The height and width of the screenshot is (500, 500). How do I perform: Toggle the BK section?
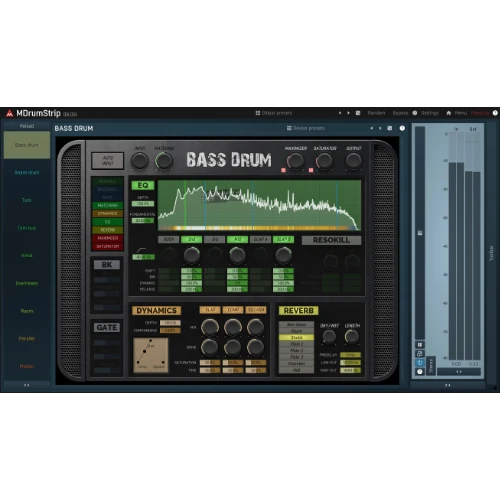pyautogui.click(x=107, y=265)
